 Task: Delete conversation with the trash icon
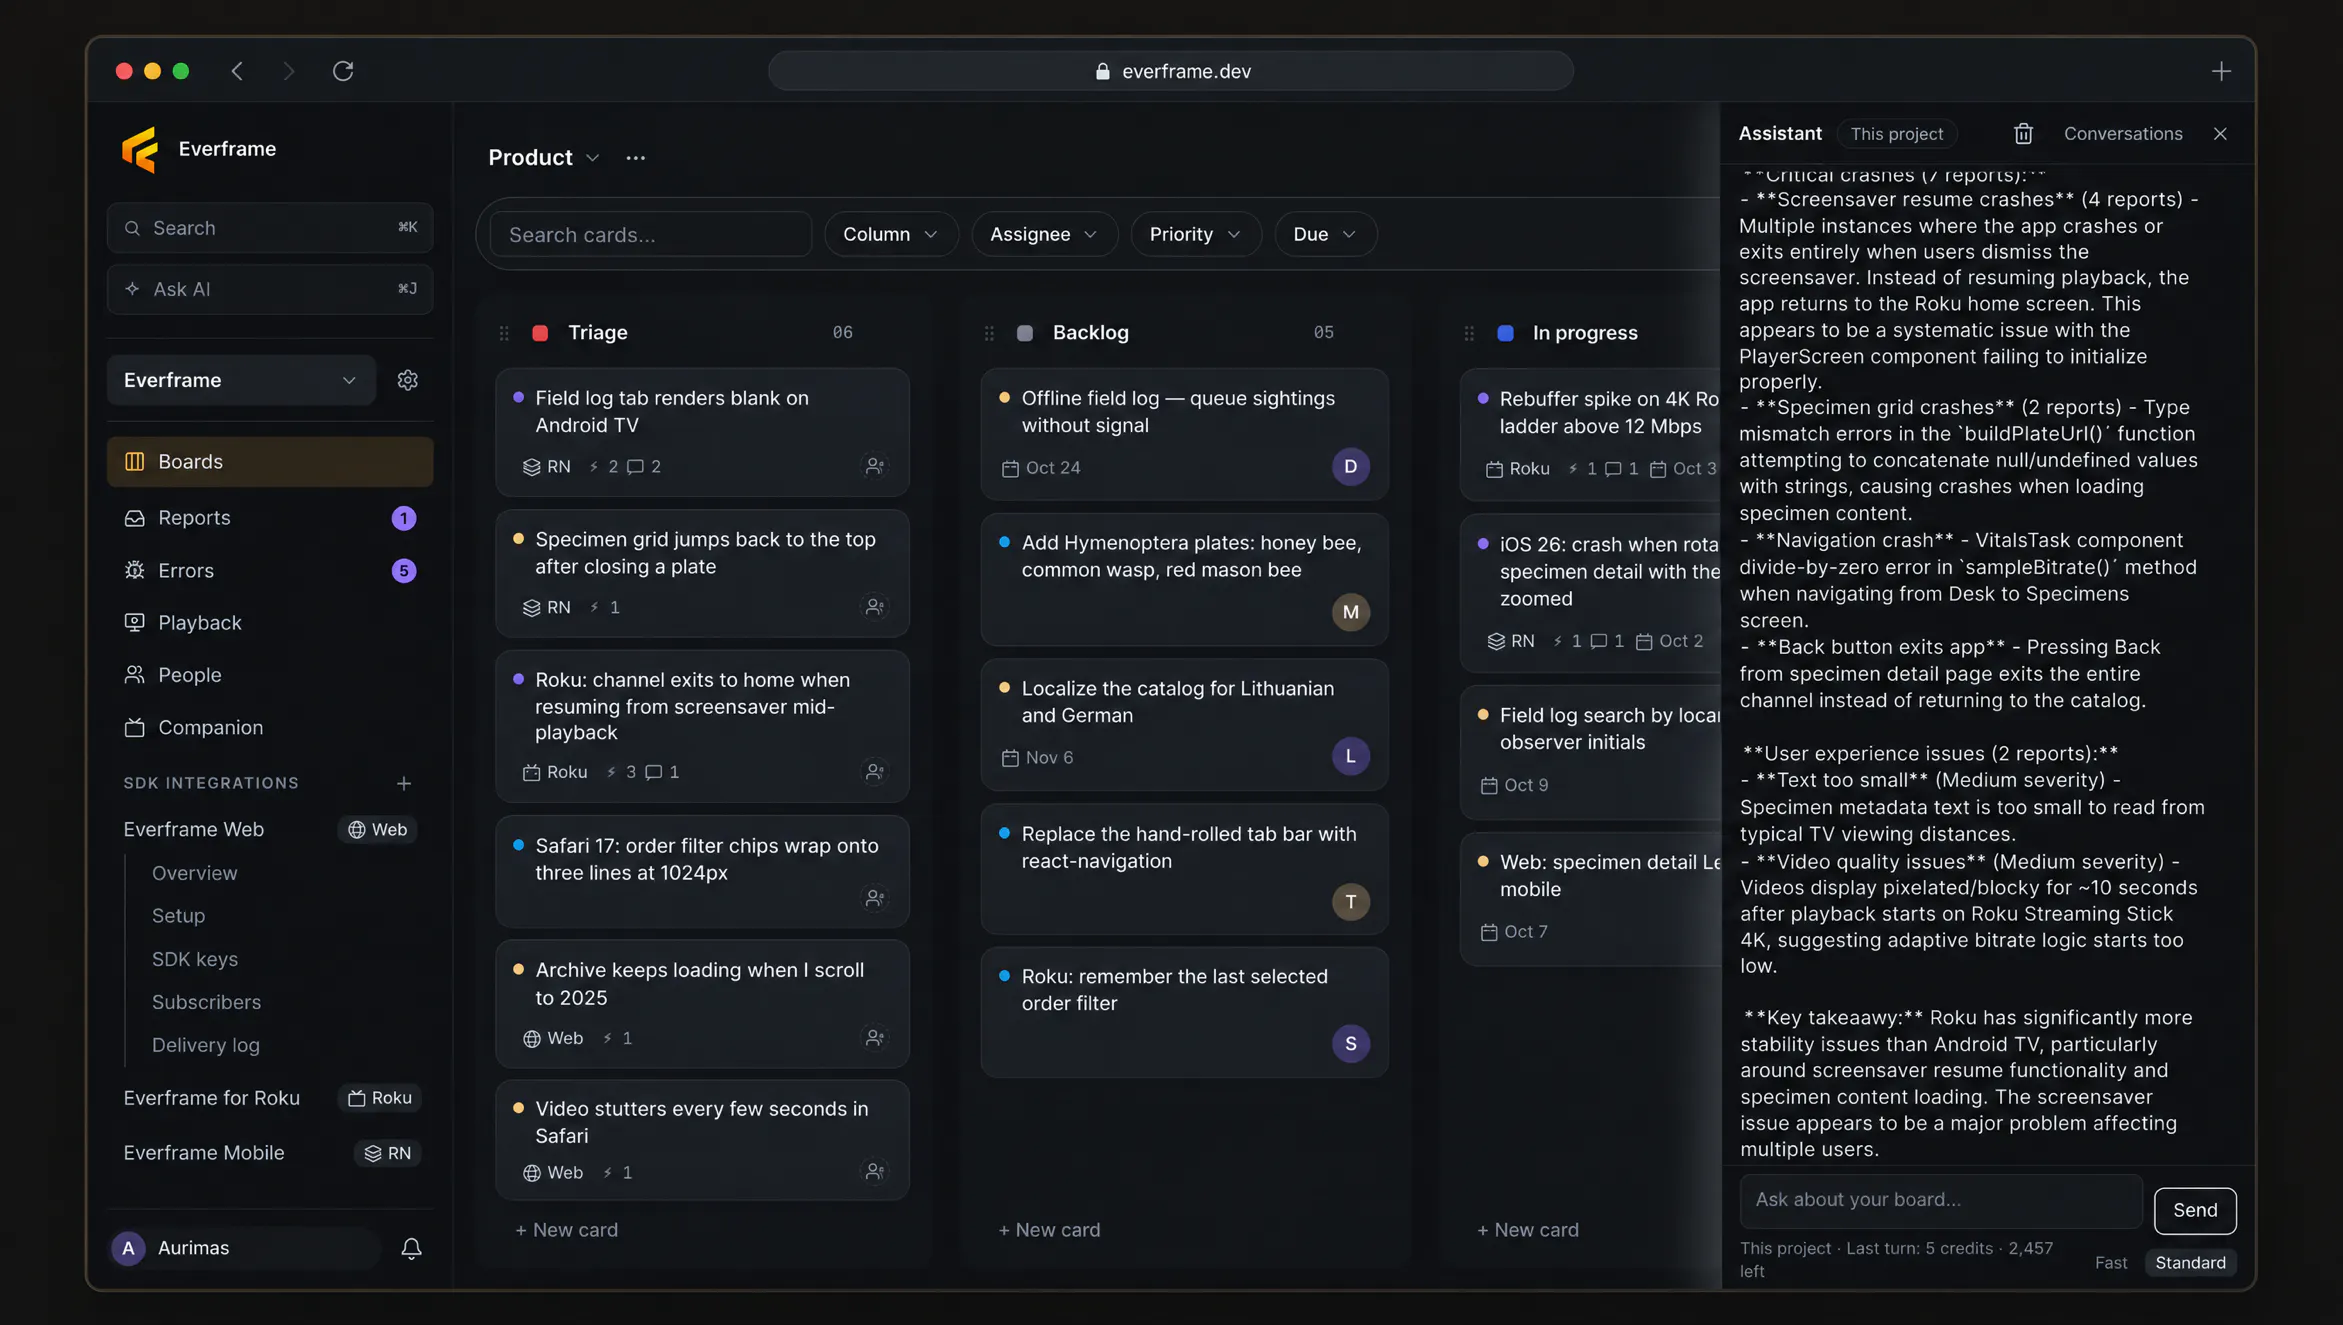pos(2023,134)
